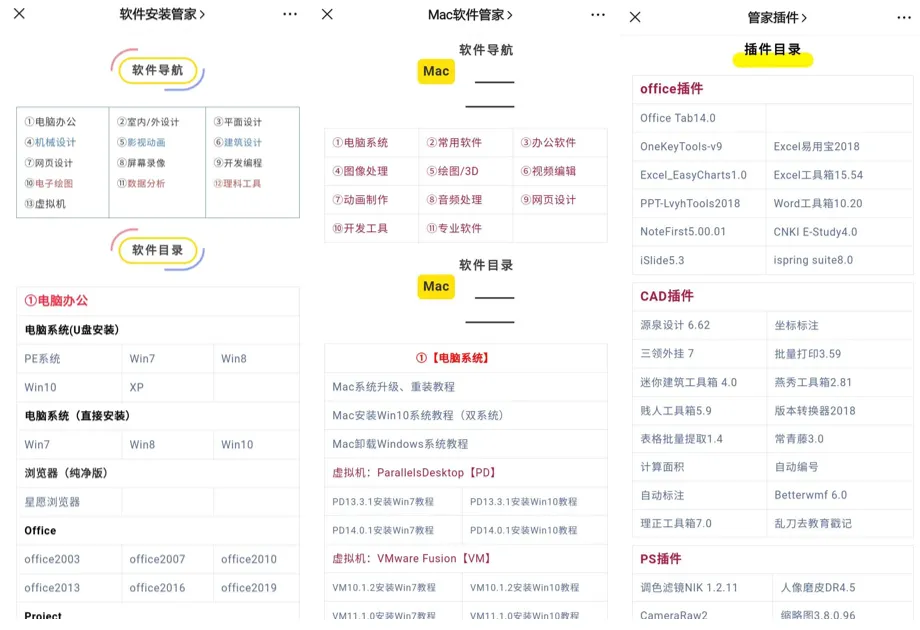
Task: Jump to ①电脑办公 in the navigation
Action: (x=50, y=122)
